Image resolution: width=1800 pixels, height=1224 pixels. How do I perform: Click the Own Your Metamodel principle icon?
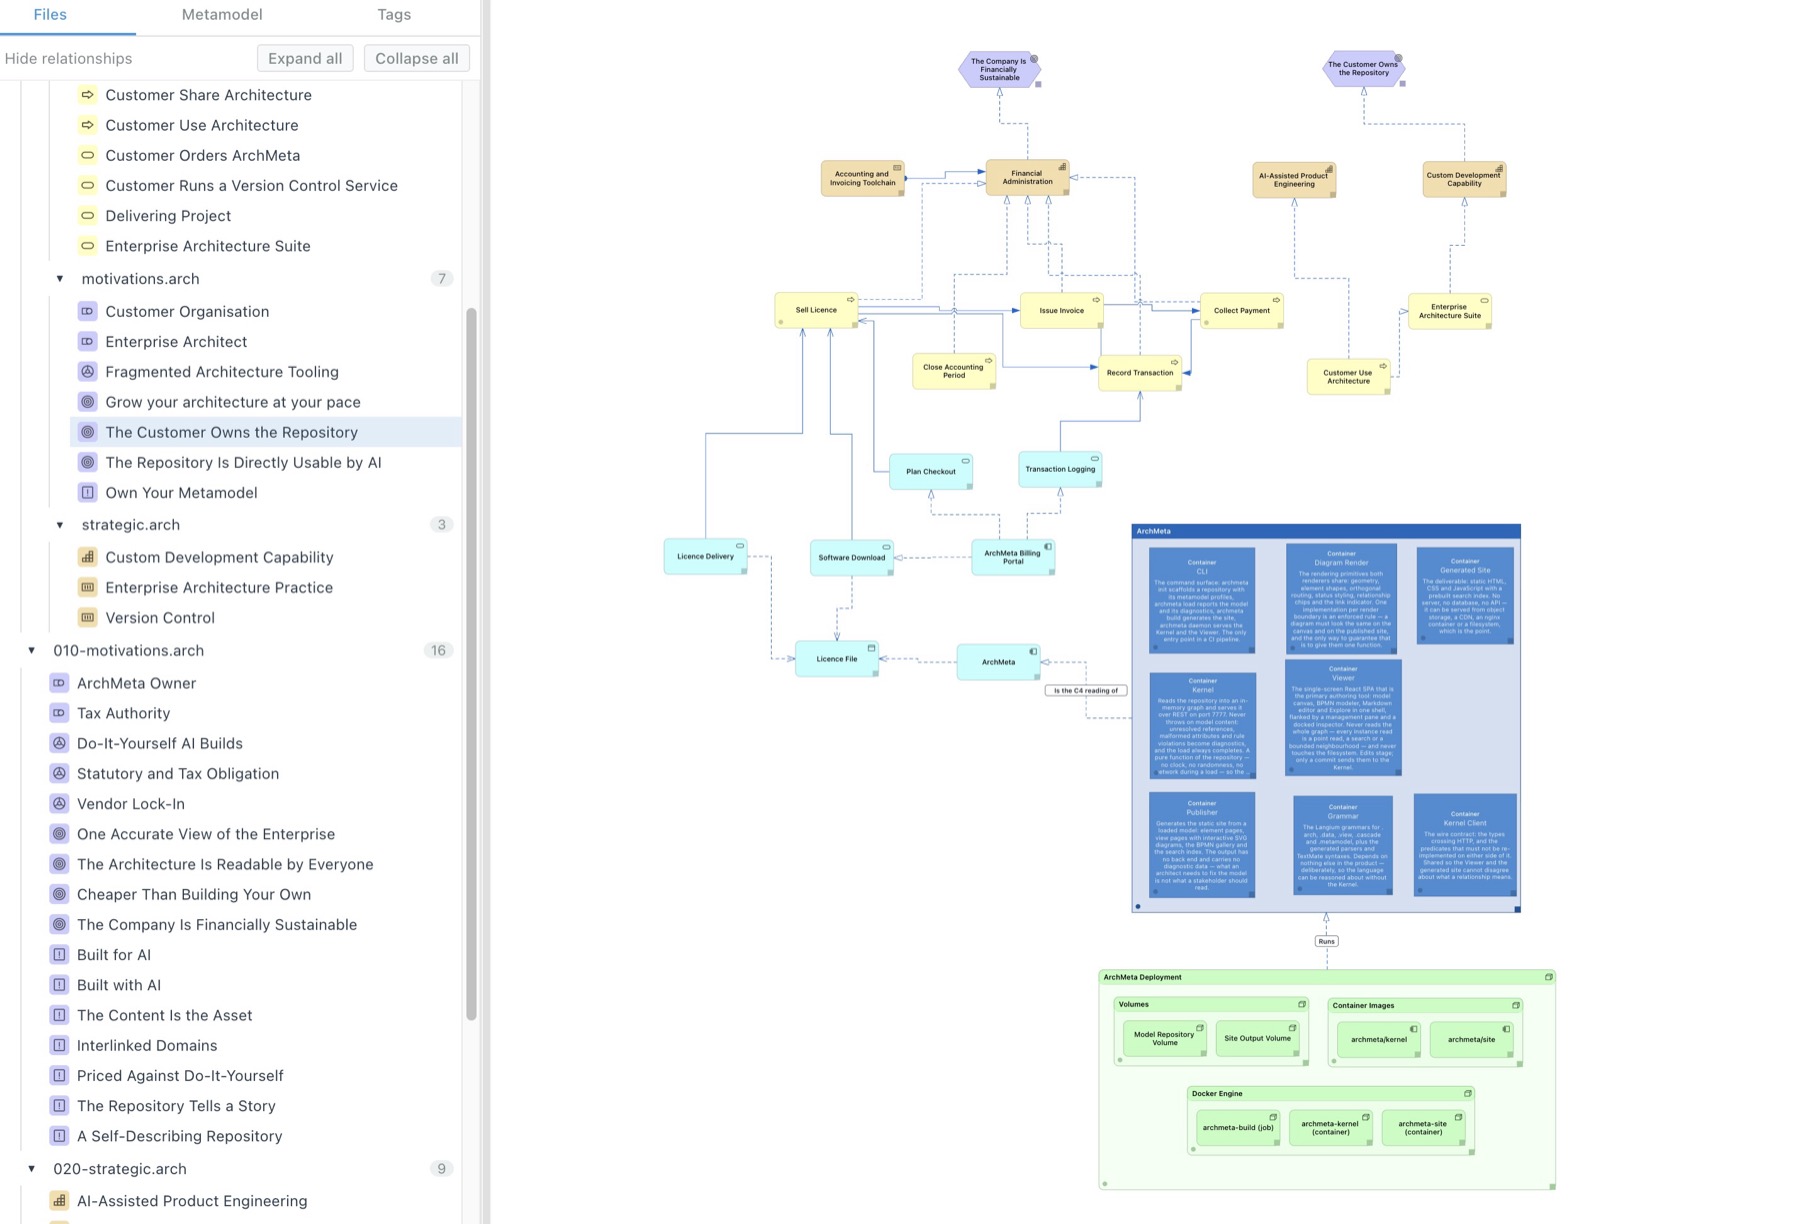pos(88,493)
